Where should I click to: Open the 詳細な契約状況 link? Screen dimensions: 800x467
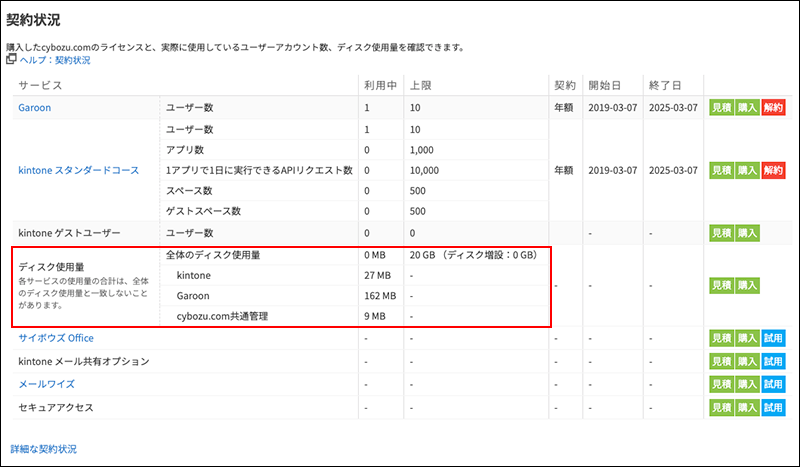pos(43,449)
